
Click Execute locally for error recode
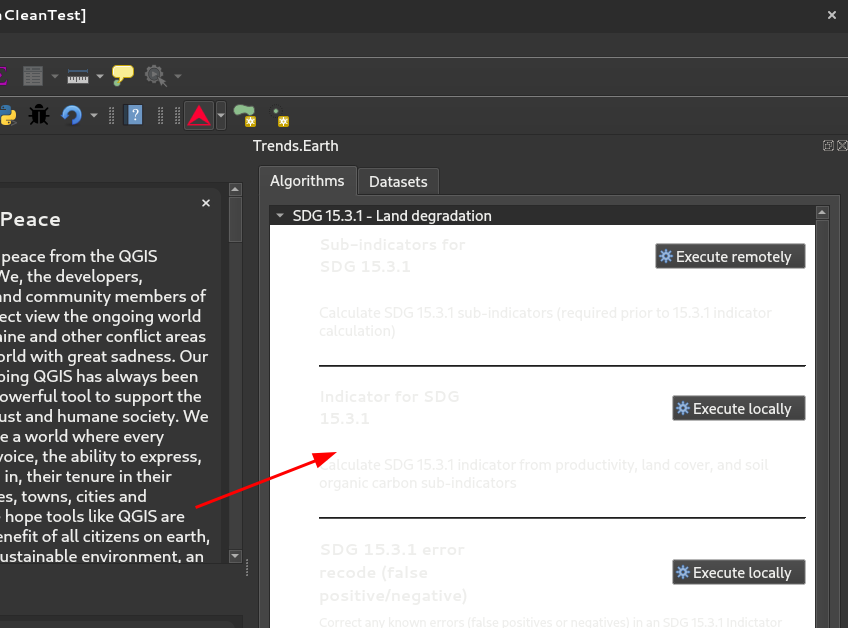click(x=739, y=572)
